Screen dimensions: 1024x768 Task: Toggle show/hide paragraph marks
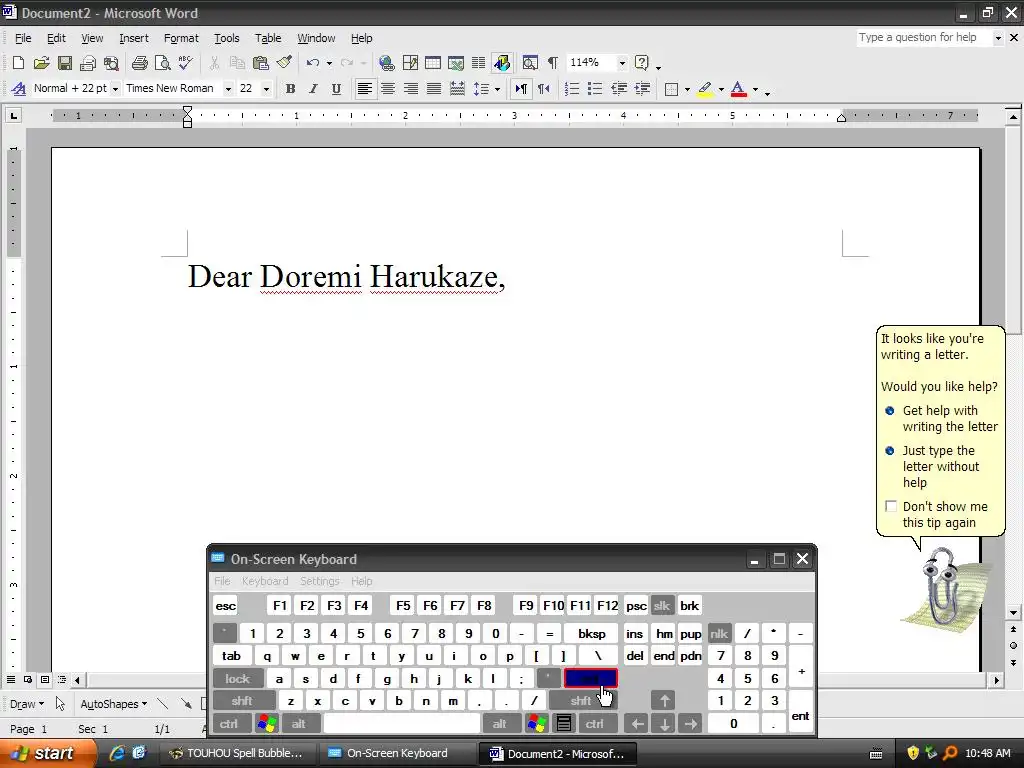(x=552, y=63)
